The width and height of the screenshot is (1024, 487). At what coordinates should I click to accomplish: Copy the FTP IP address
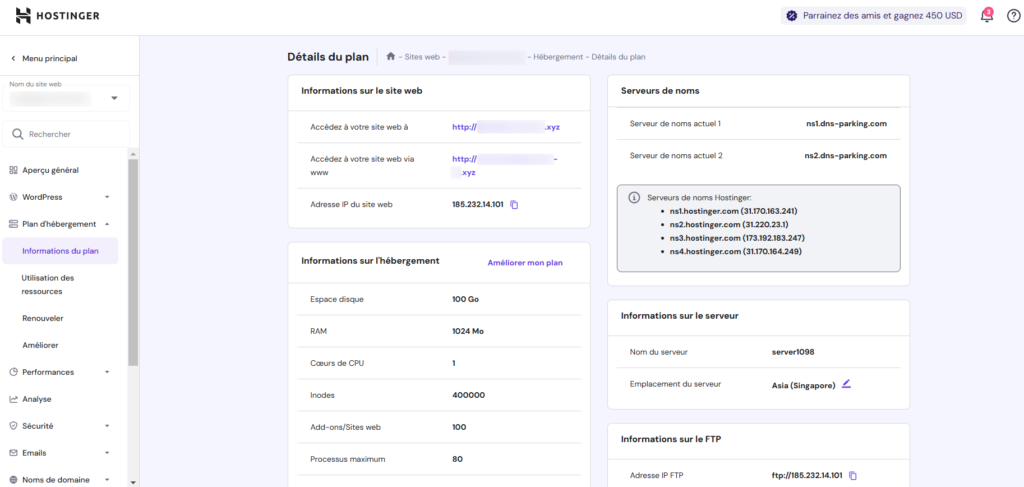click(x=853, y=475)
